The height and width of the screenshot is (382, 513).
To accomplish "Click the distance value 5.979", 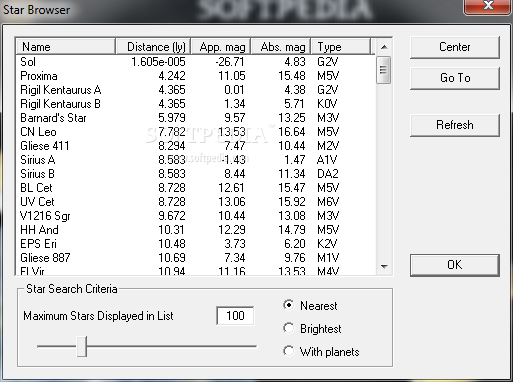I will pos(172,118).
